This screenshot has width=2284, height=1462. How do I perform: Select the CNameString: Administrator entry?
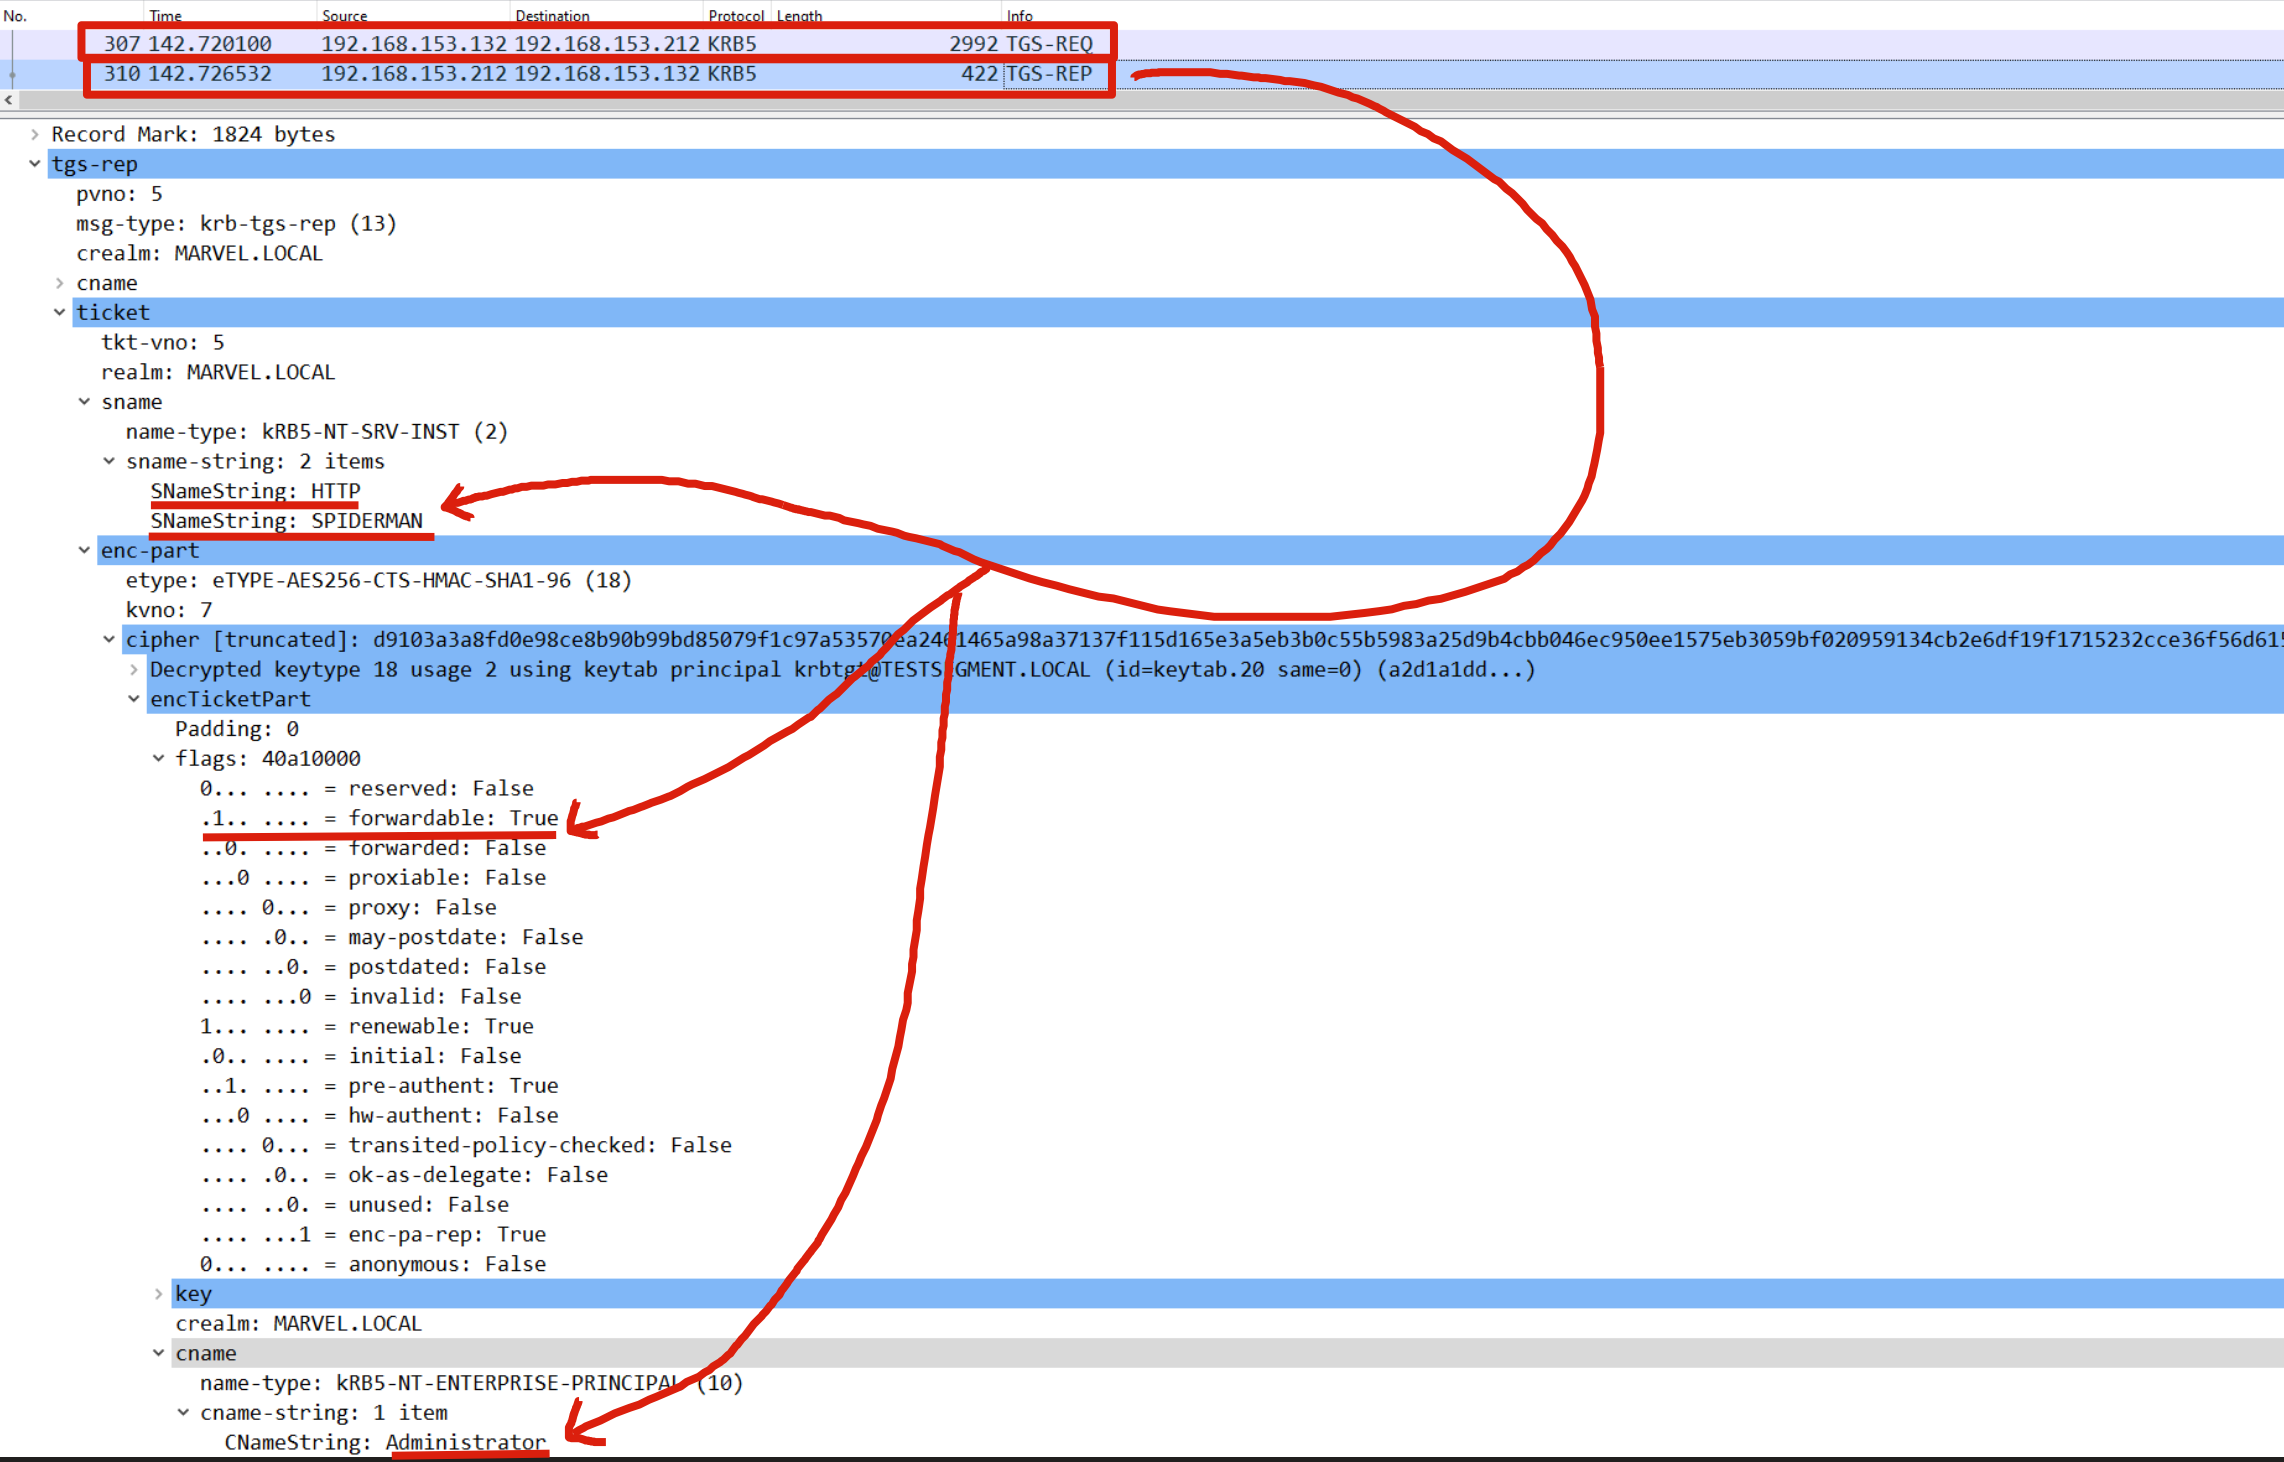pyautogui.click(x=386, y=1442)
